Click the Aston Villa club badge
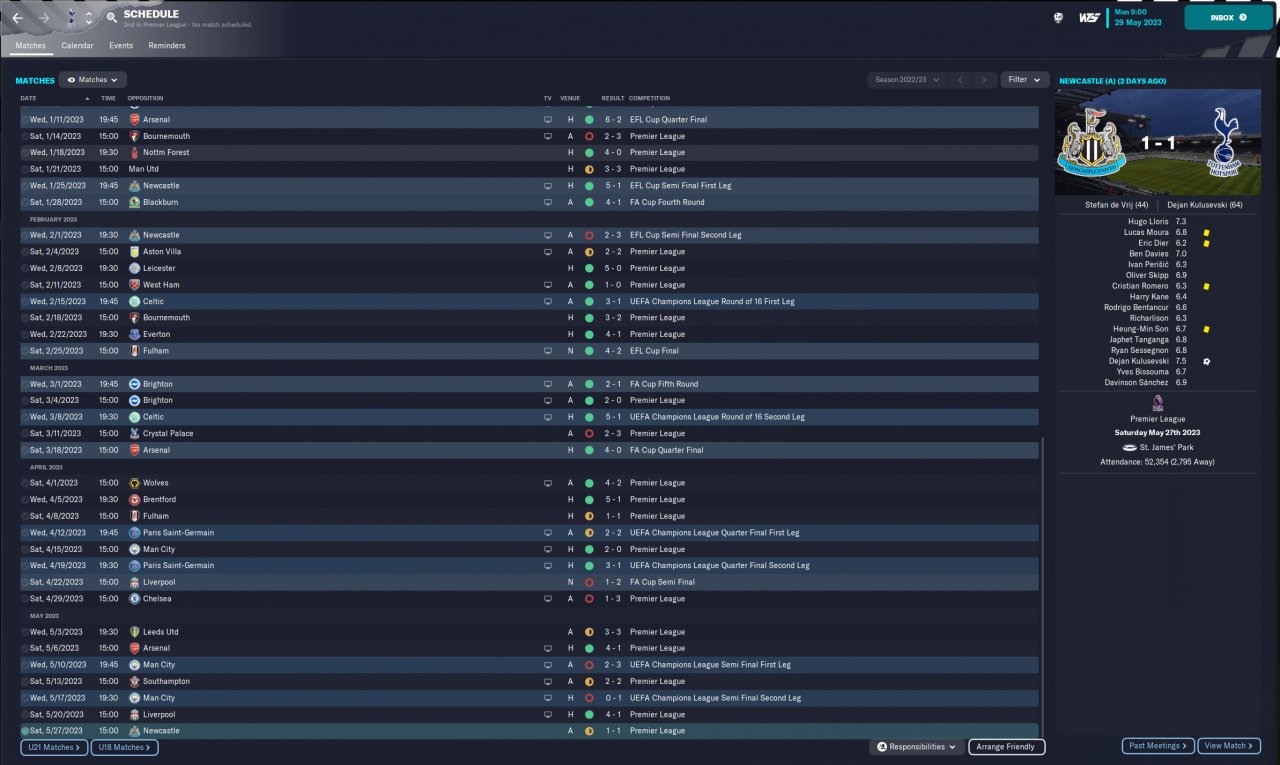 [x=135, y=252]
